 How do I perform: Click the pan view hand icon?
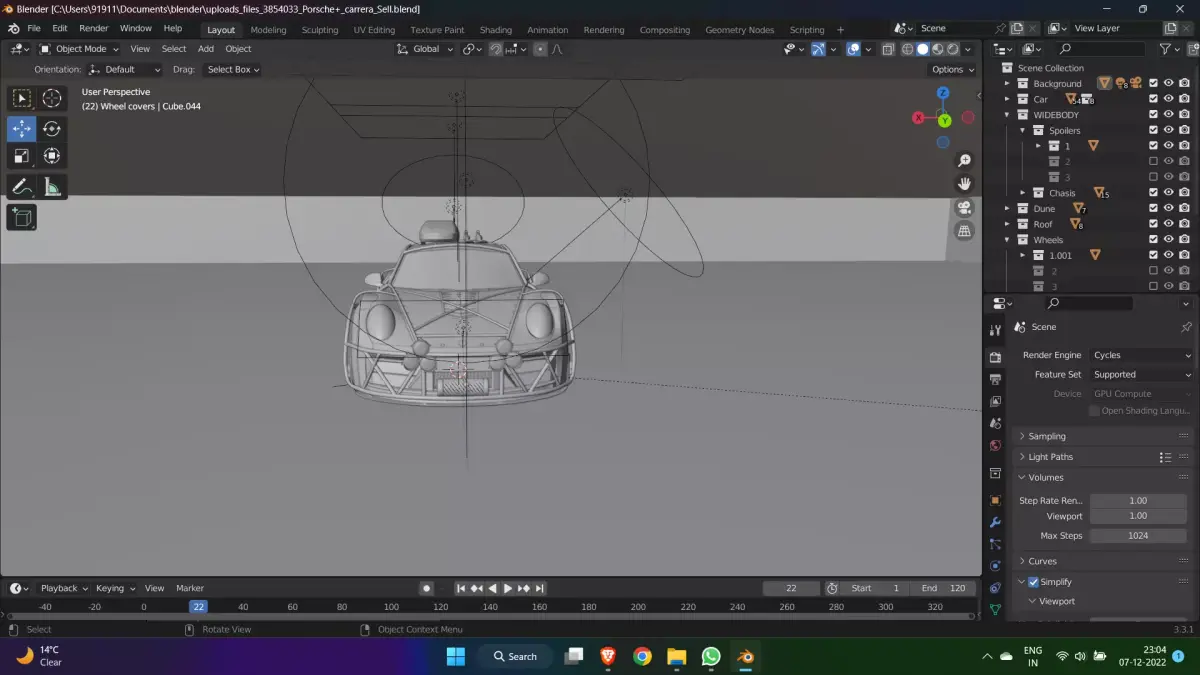tap(964, 184)
